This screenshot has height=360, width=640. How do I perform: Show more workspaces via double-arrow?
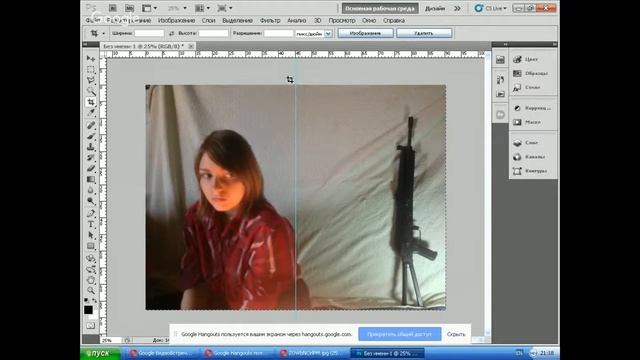click(x=457, y=8)
